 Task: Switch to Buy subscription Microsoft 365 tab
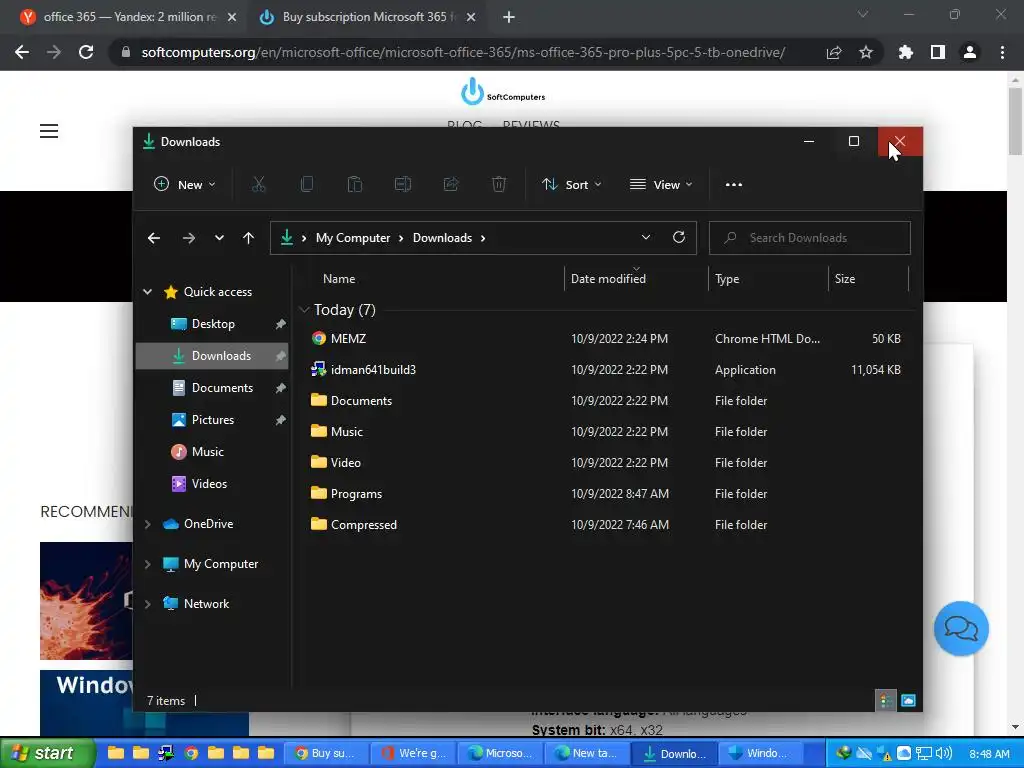point(366,17)
